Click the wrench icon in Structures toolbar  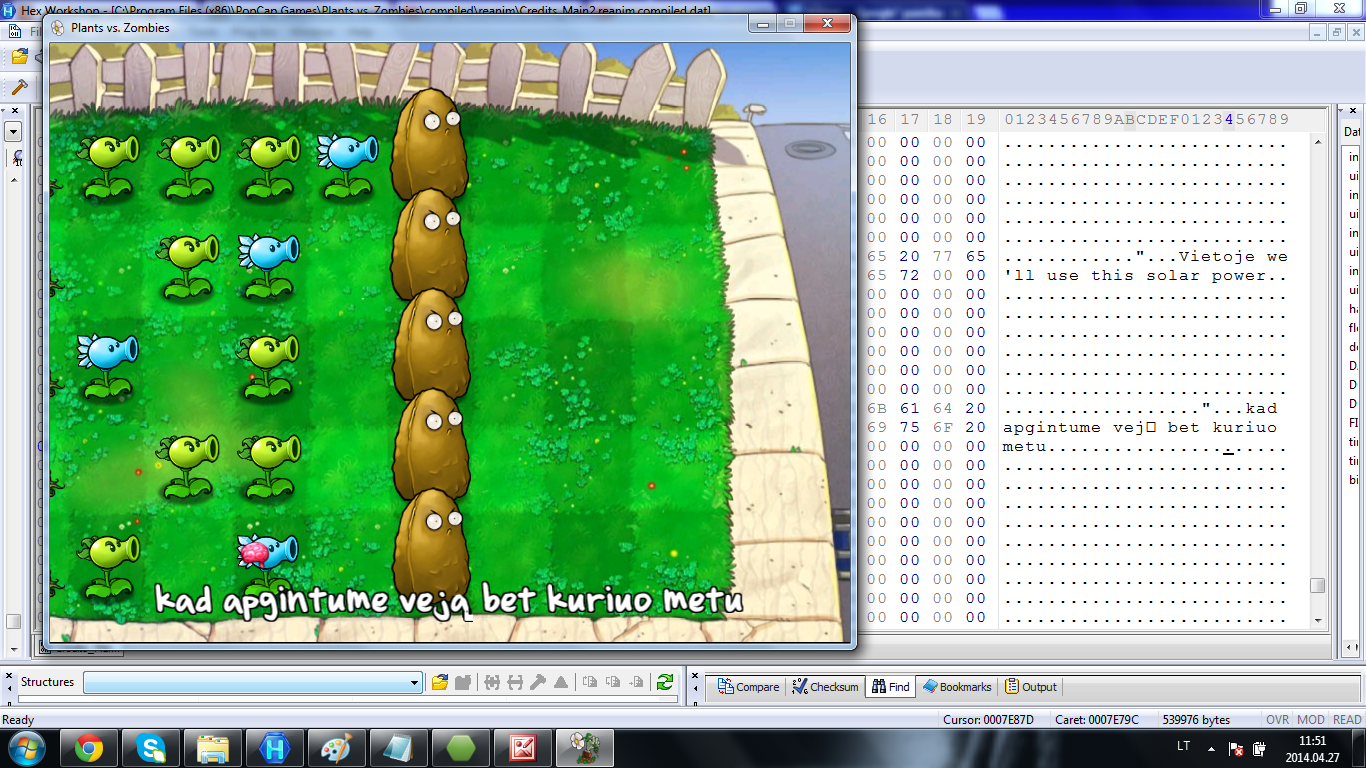click(538, 682)
